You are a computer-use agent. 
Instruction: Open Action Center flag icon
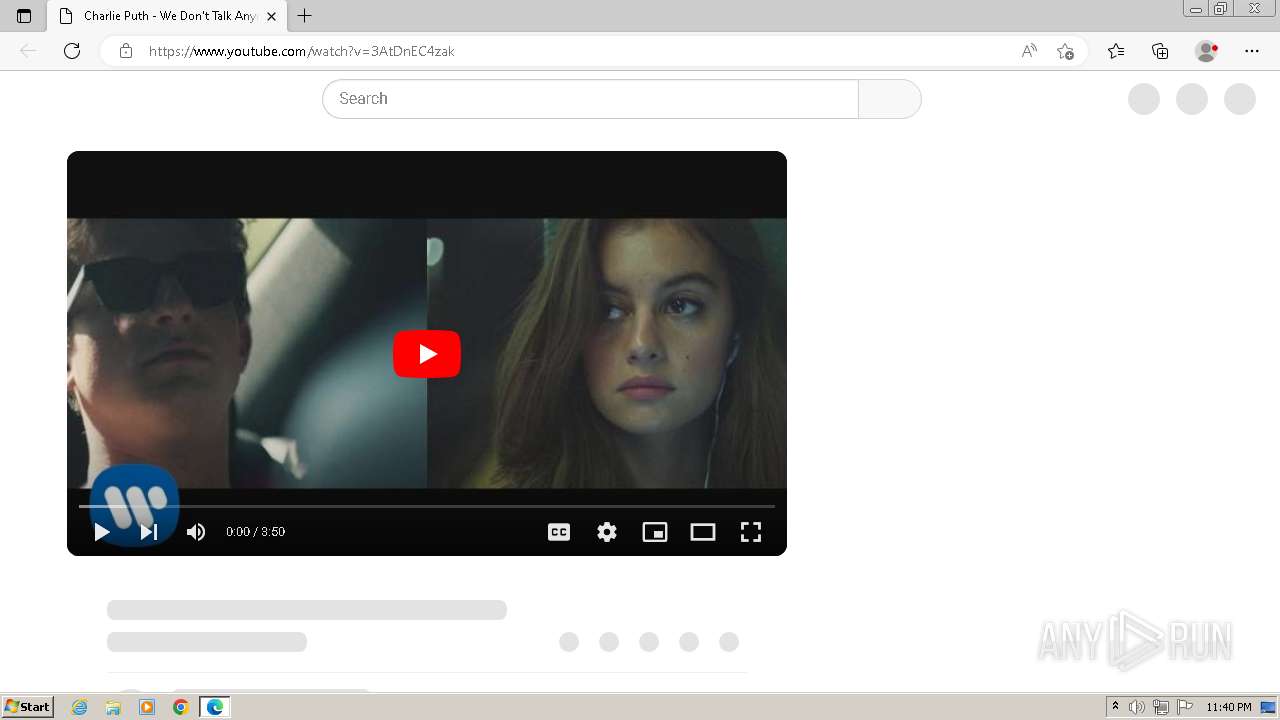(x=1185, y=707)
